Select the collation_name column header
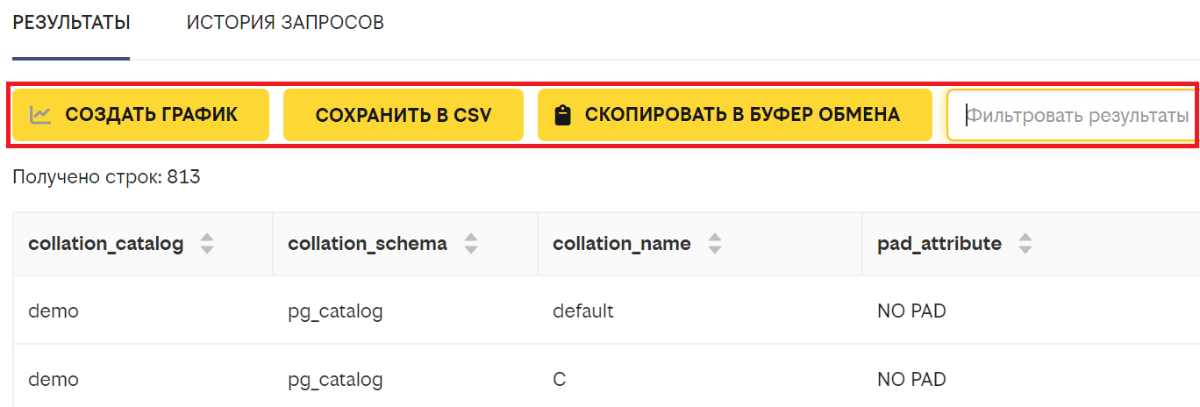The width and height of the screenshot is (1200, 407). pos(699,243)
